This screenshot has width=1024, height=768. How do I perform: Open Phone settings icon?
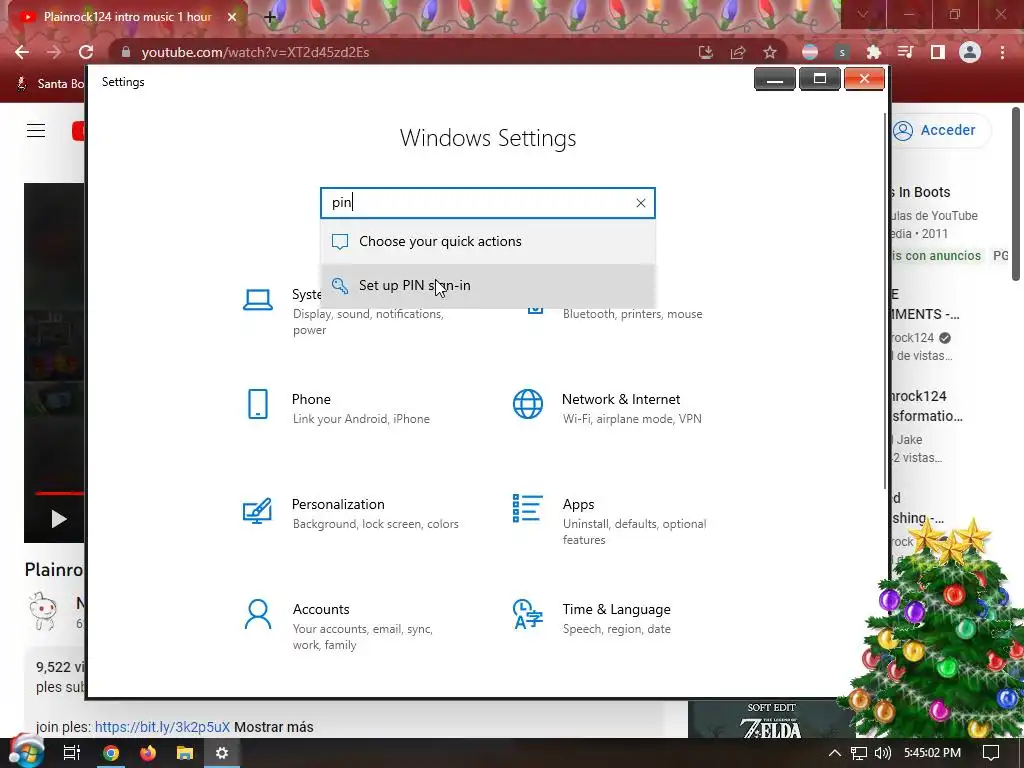click(x=258, y=404)
